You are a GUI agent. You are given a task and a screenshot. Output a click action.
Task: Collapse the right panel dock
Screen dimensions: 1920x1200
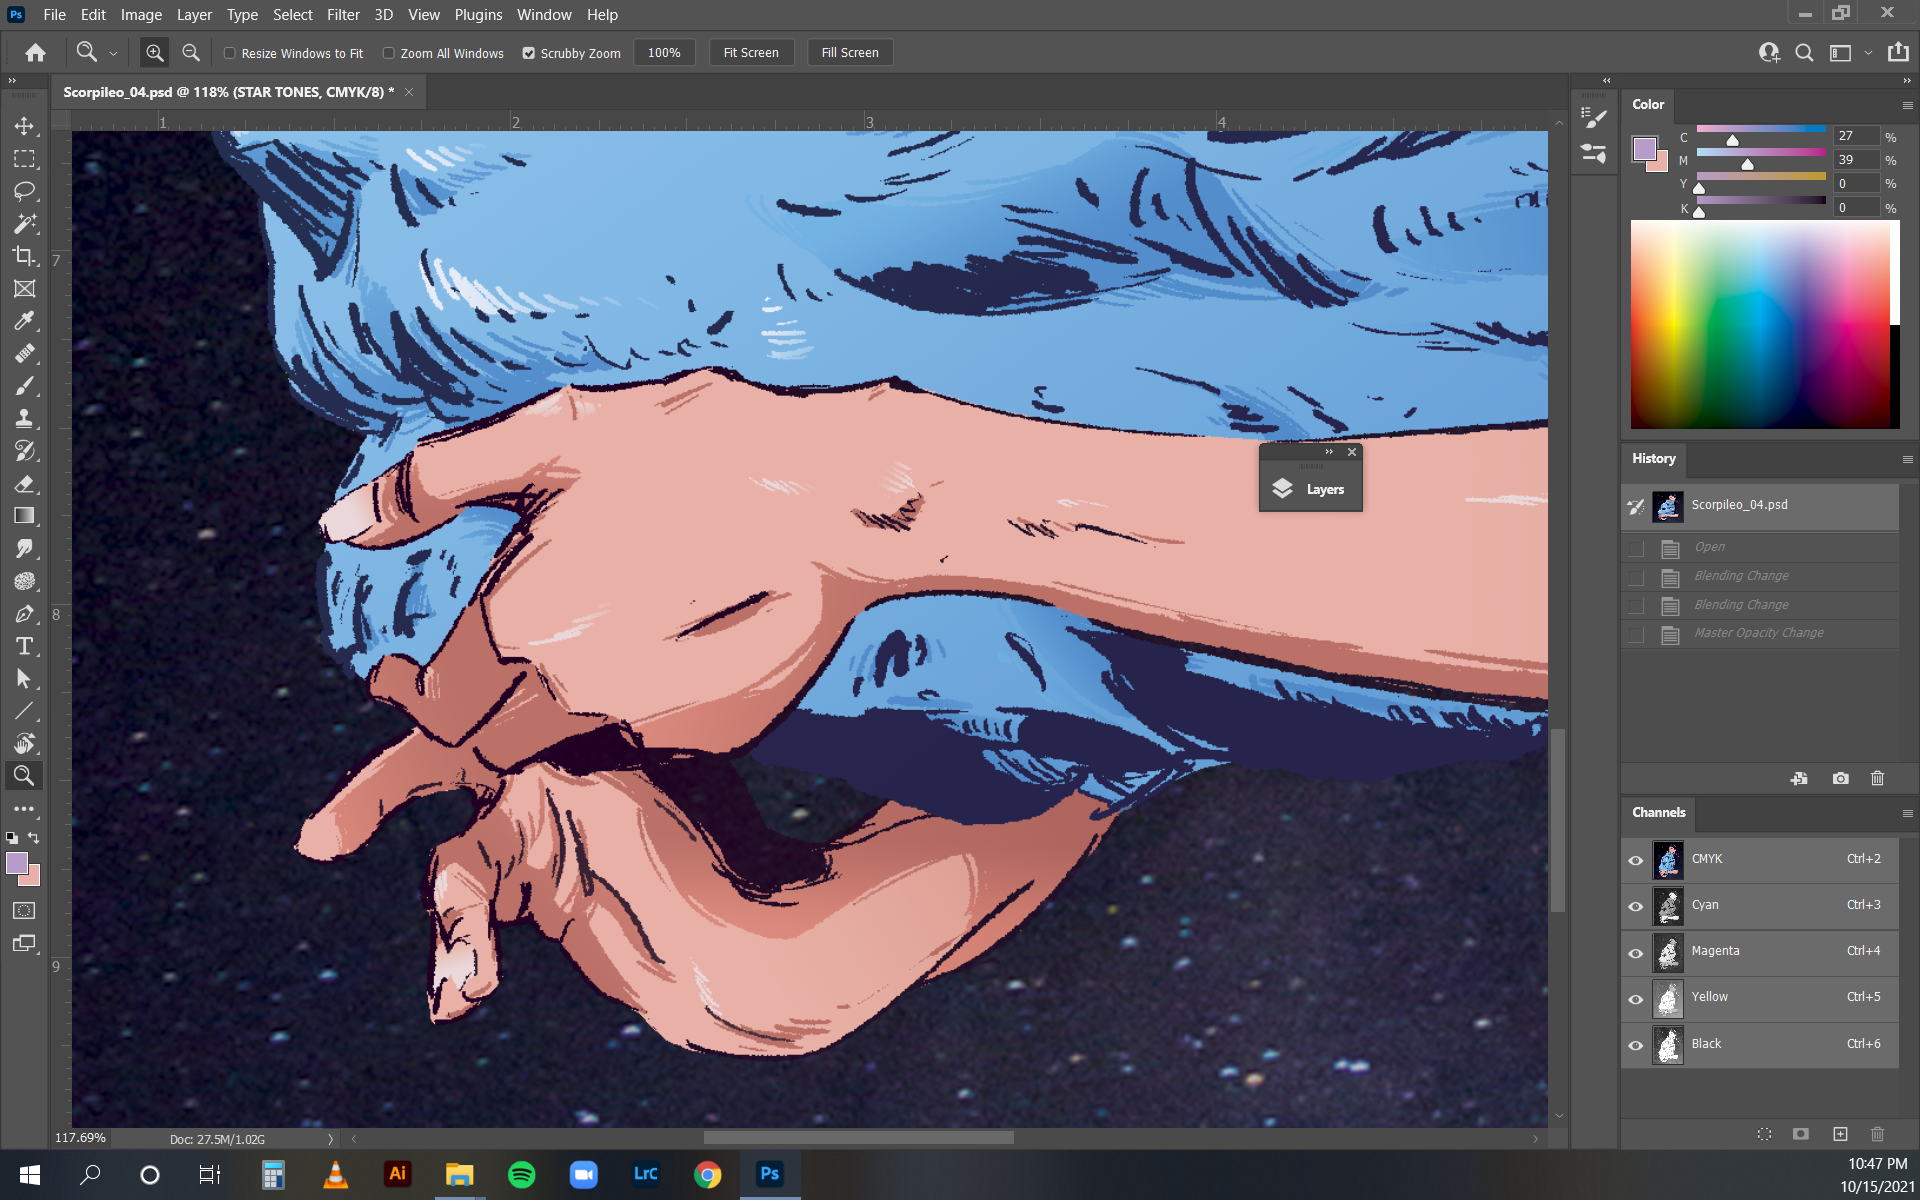click(x=1906, y=80)
